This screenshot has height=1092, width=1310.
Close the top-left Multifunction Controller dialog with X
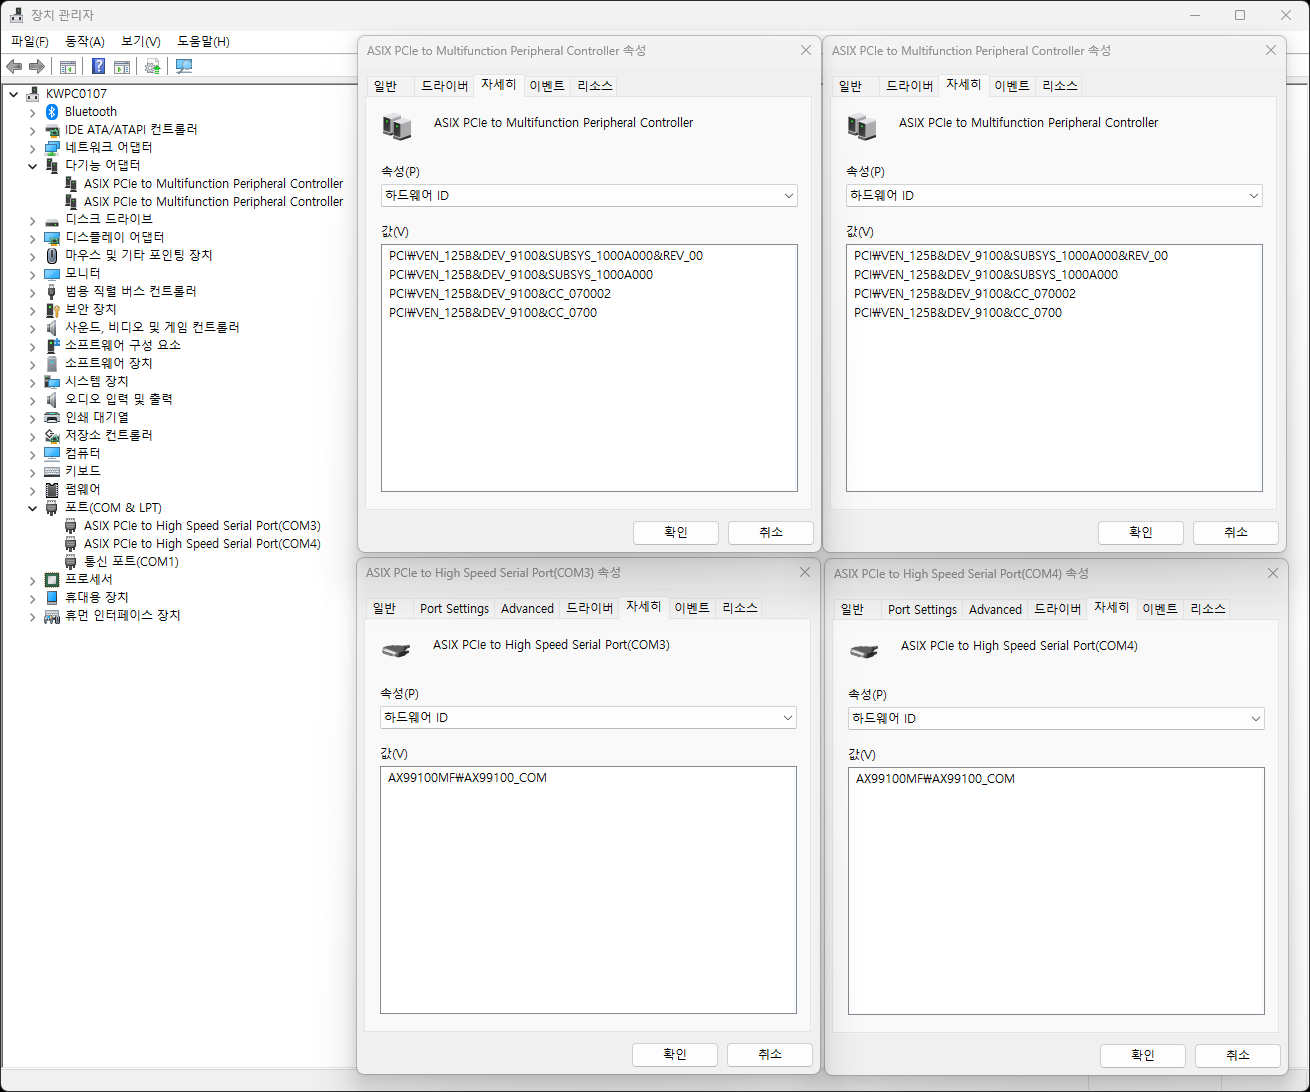click(806, 51)
